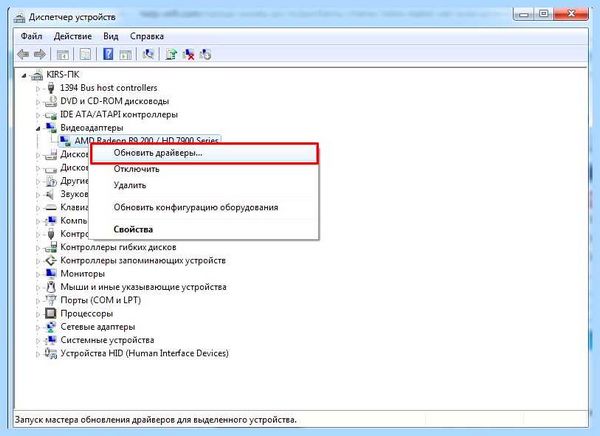Expand 1394 Bus host controllers
This screenshot has width=600, height=436.
(38, 89)
